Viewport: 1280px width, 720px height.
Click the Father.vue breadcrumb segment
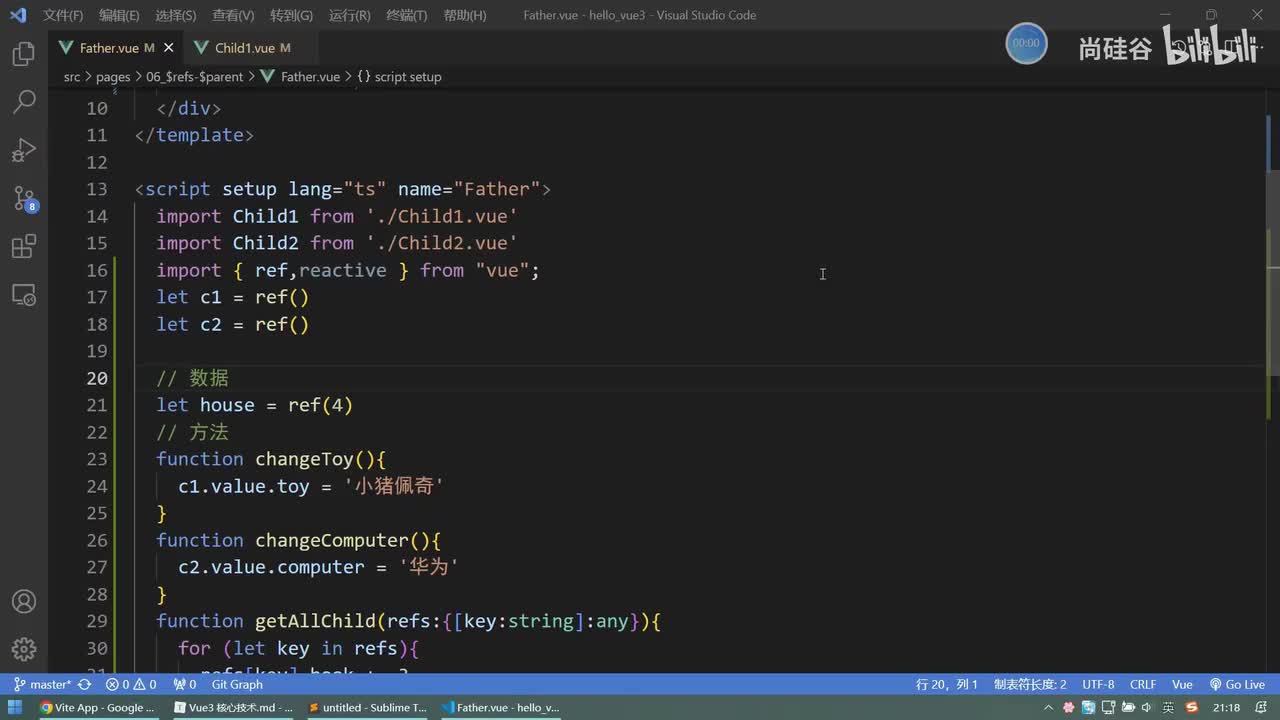coord(301,77)
